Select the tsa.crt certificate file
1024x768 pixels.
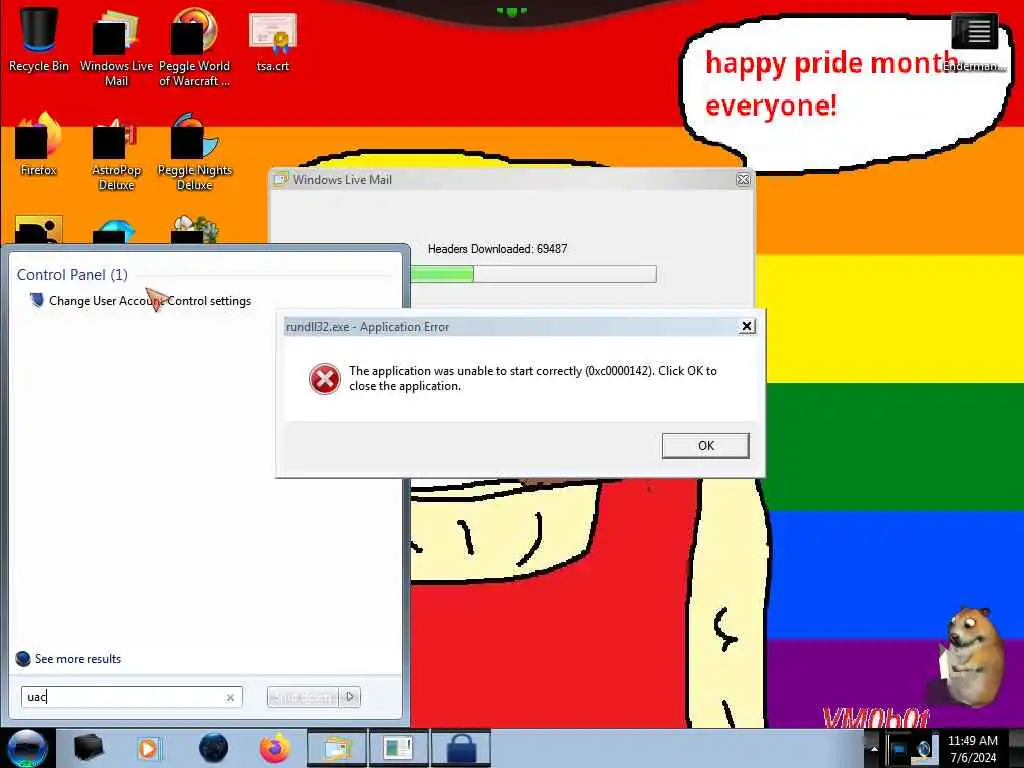click(273, 40)
